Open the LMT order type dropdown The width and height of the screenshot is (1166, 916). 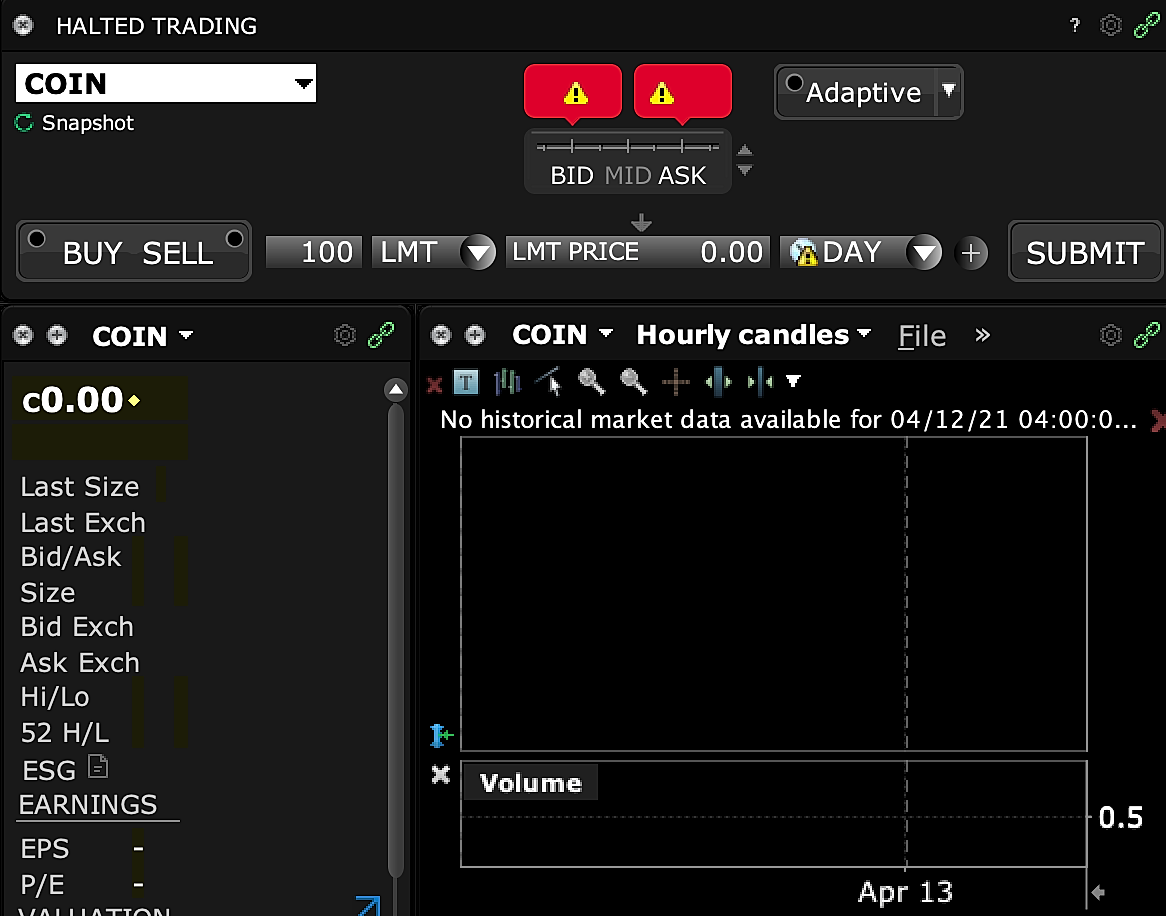tap(477, 253)
